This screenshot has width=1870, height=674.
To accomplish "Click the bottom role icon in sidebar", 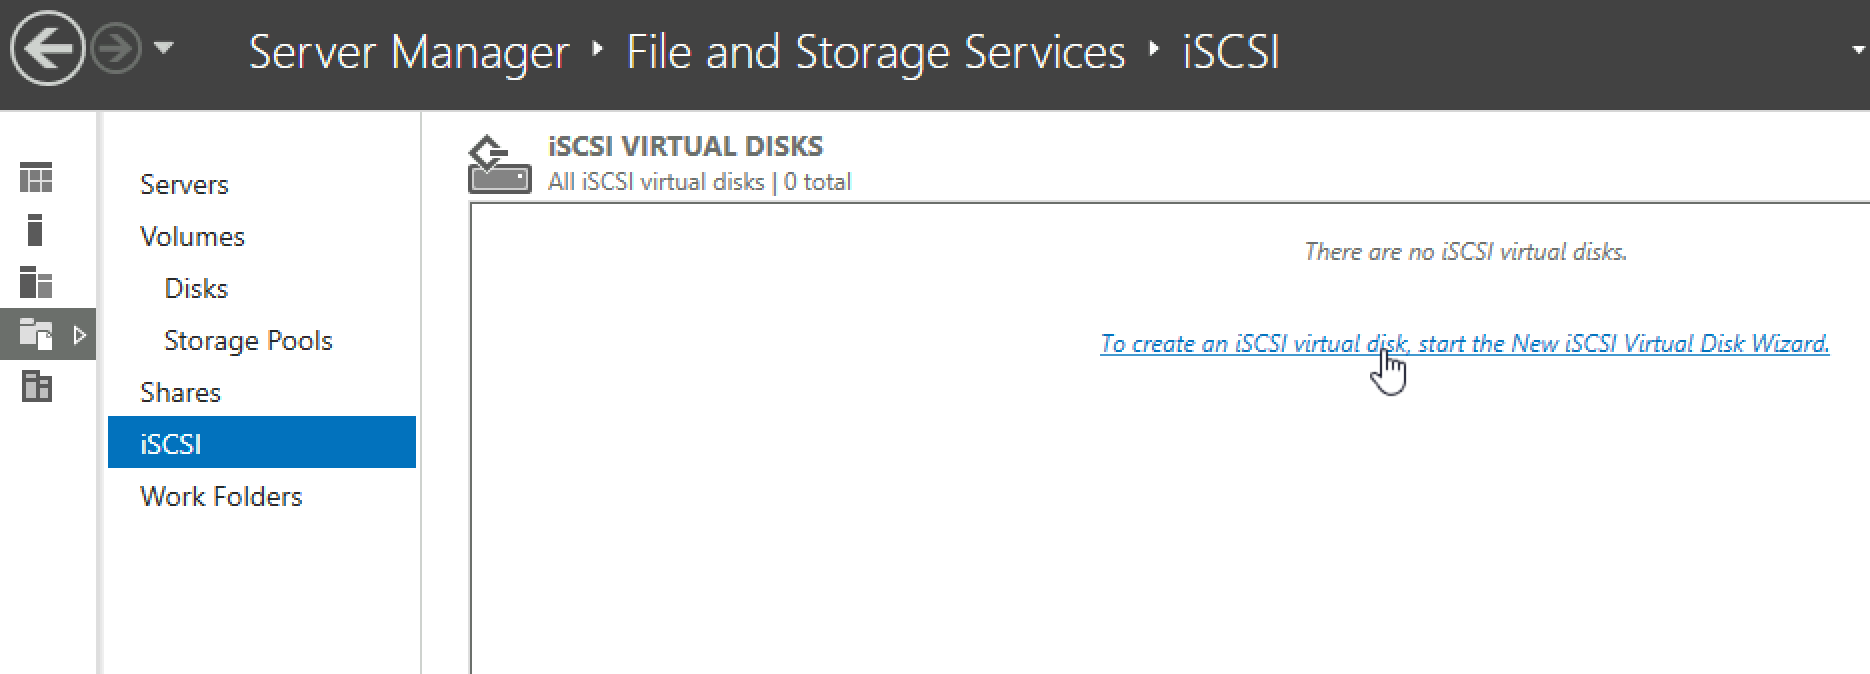I will point(36,386).
